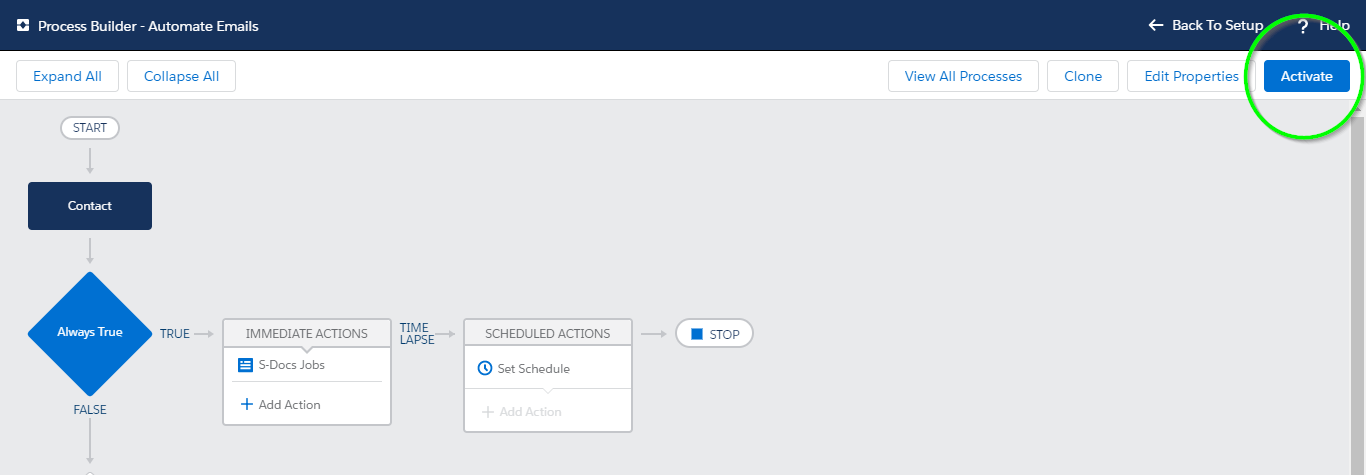Select the Always True criteria diamond
The height and width of the screenshot is (475, 1366).
(90, 332)
